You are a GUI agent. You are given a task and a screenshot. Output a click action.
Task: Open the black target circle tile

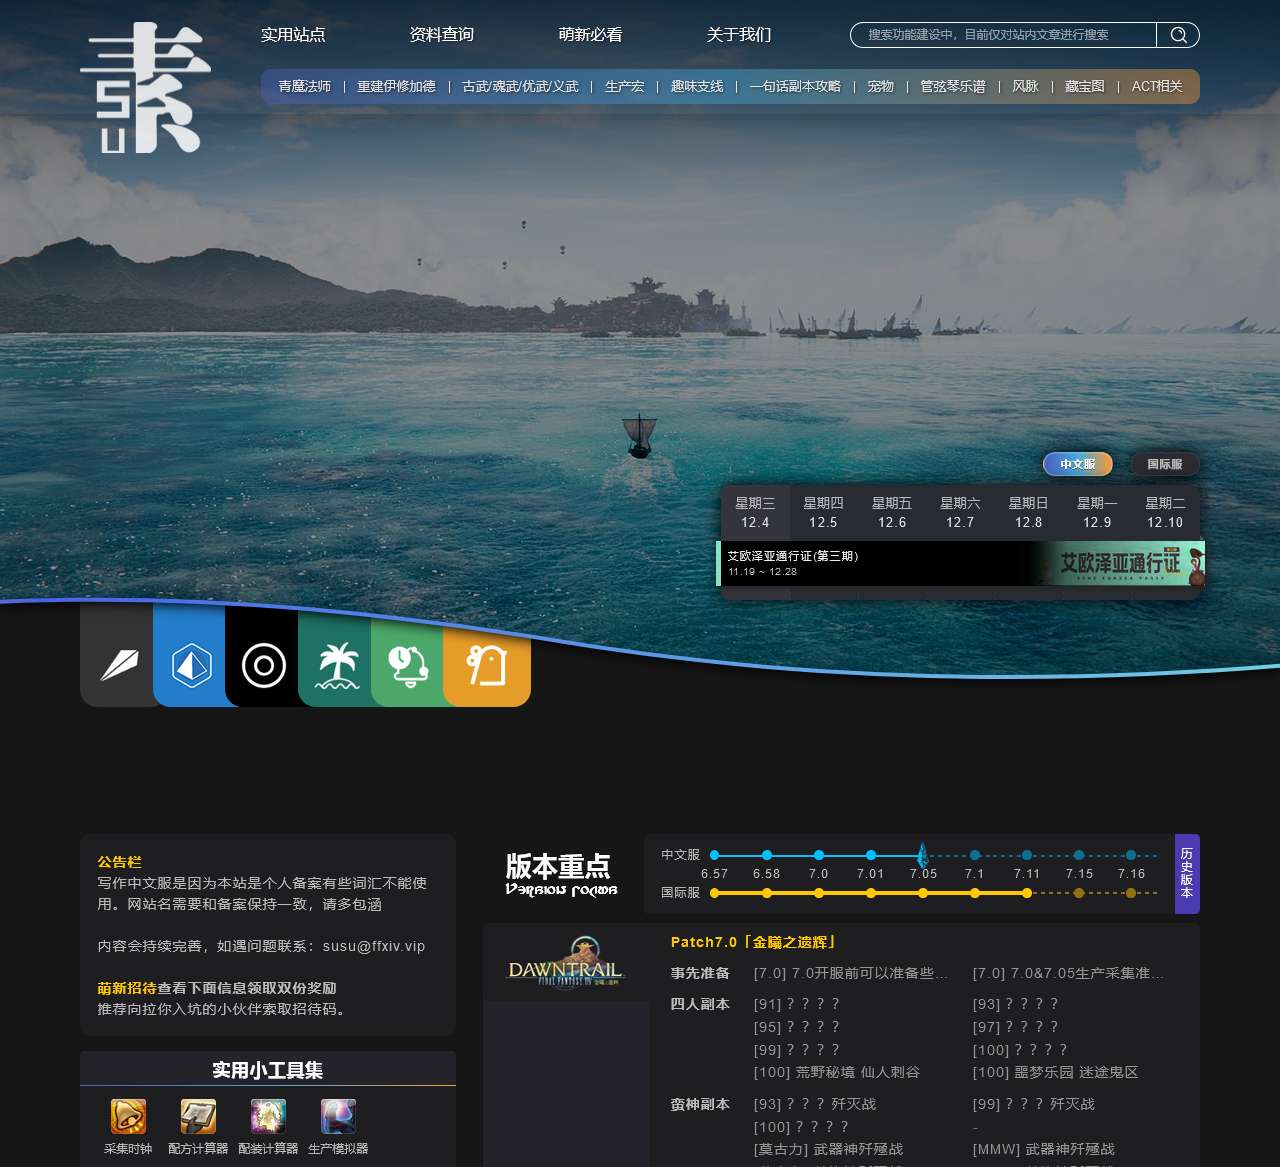point(263,664)
